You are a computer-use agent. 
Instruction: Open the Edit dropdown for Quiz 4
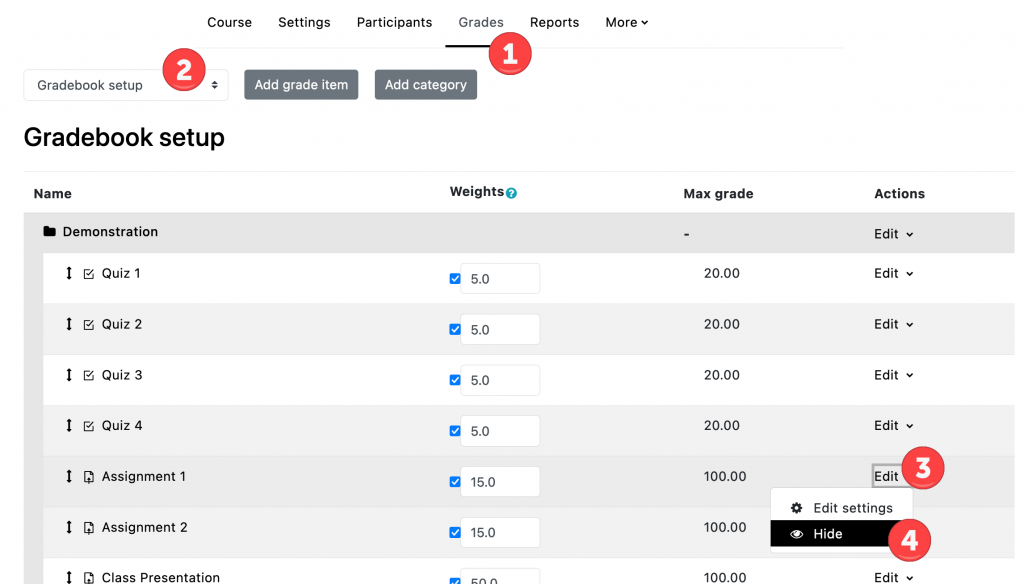[x=893, y=425]
